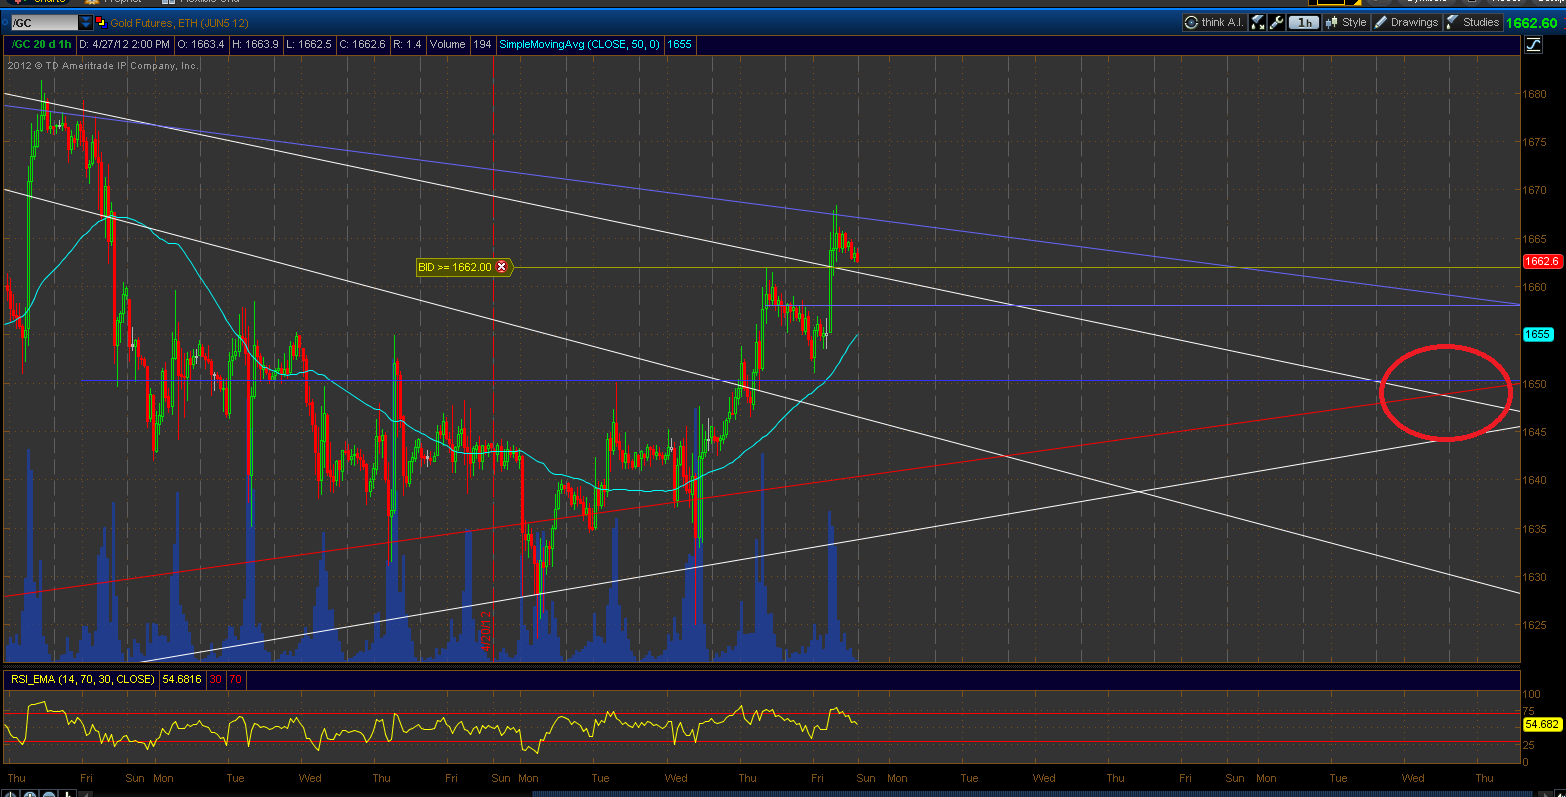Remove the BID >= 1662.00 alert
This screenshot has height=797, width=1566.
pos(502,267)
